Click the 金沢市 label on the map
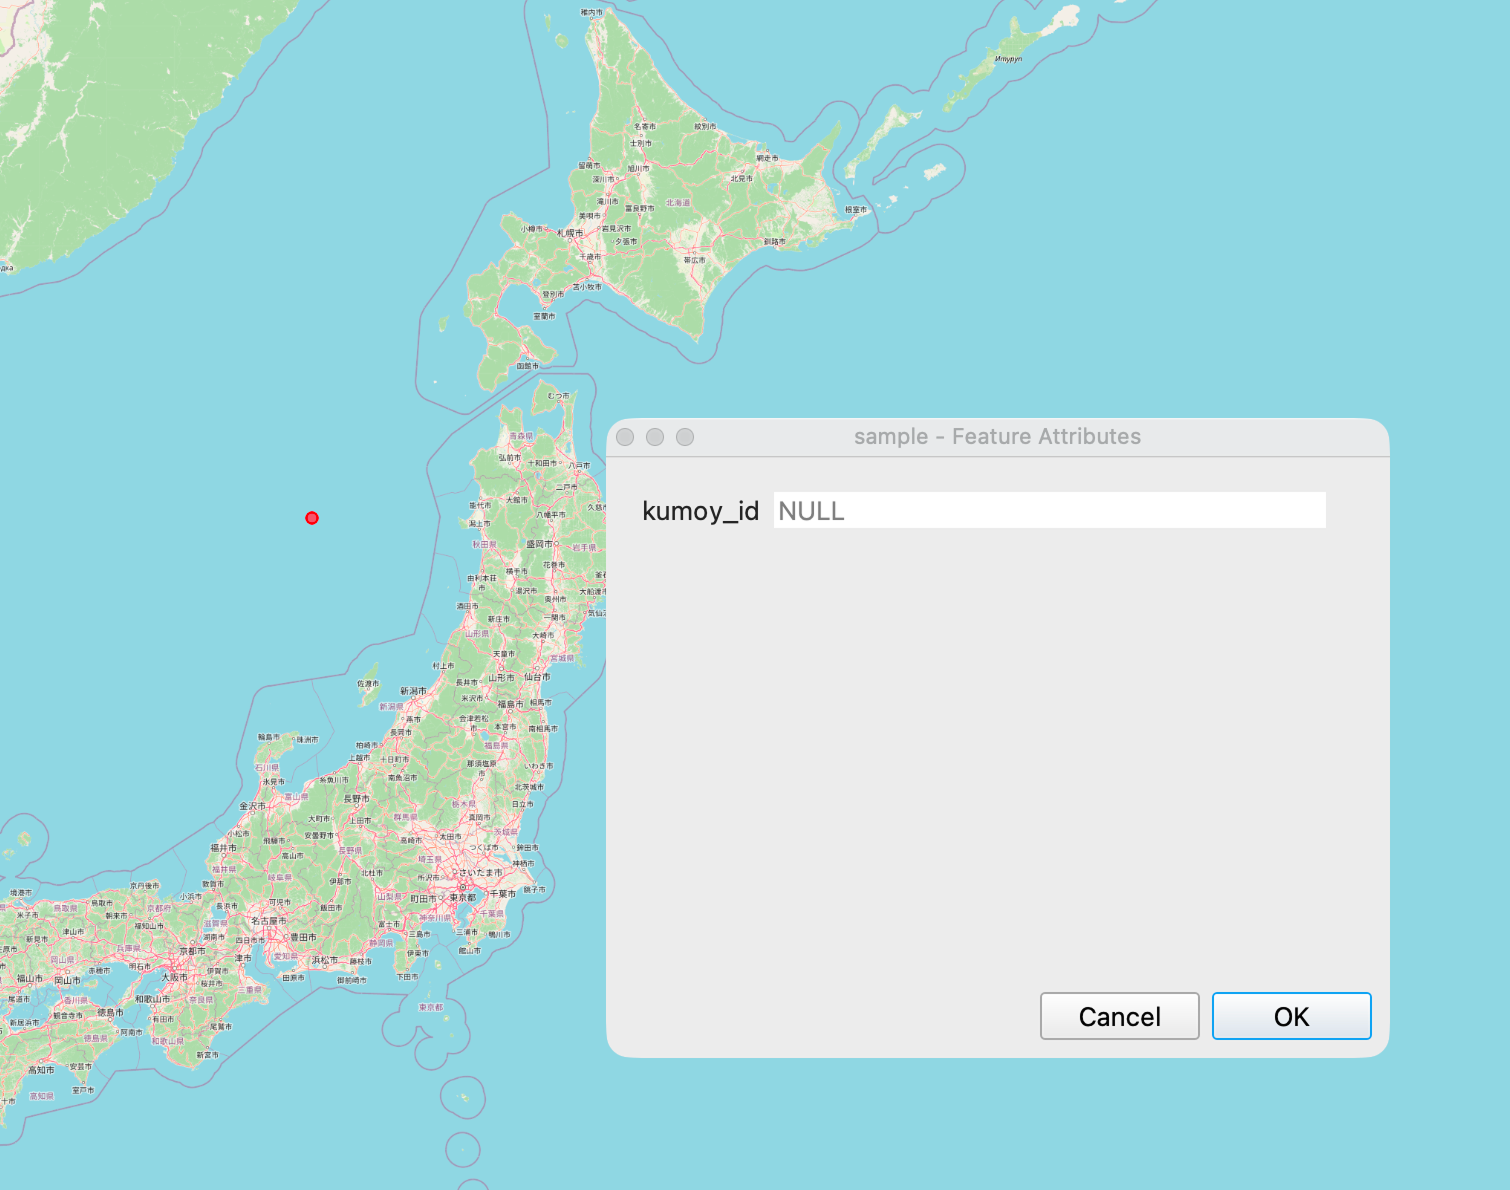The width and height of the screenshot is (1510, 1190). click(x=252, y=806)
